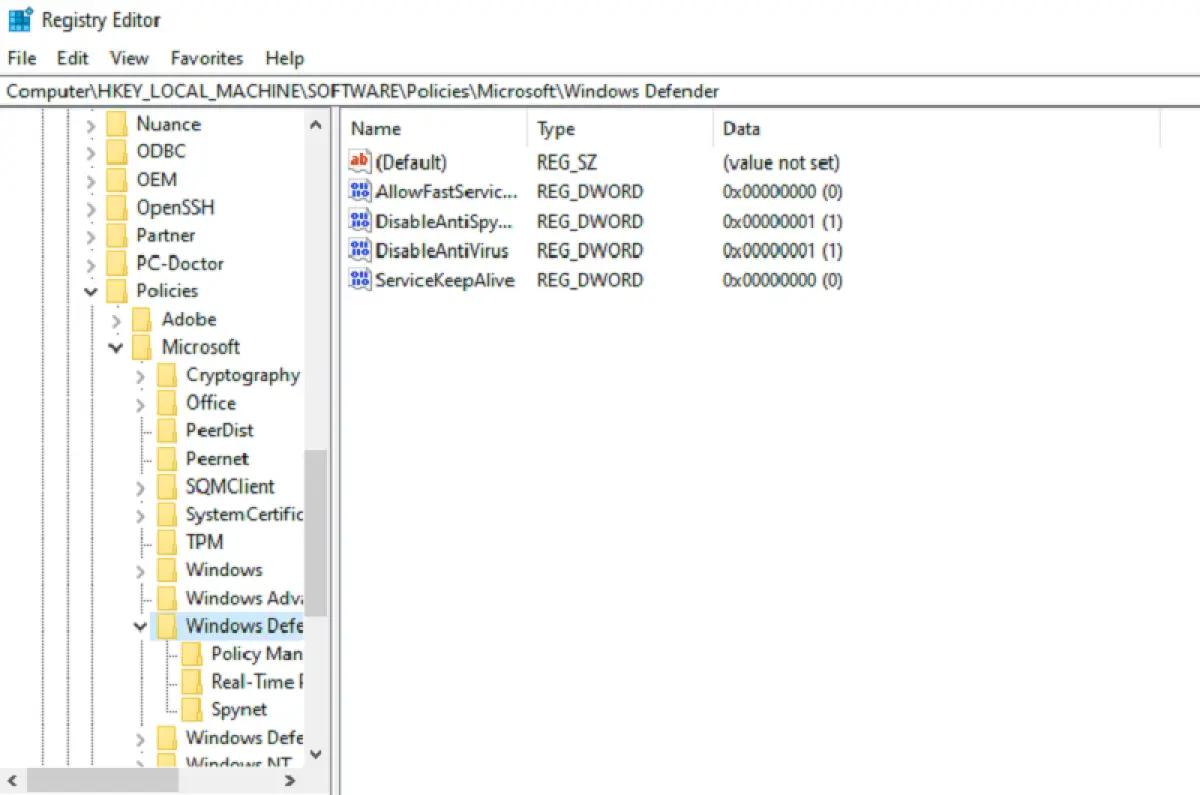Select the "SystemCertific" tree label
Screen dimensions: 1200x795
243,515
